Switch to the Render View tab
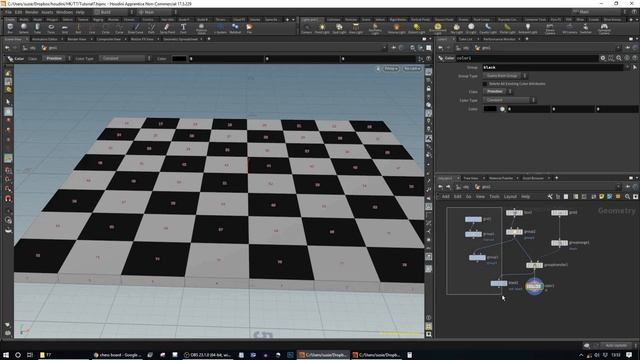 pyautogui.click(x=77, y=39)
